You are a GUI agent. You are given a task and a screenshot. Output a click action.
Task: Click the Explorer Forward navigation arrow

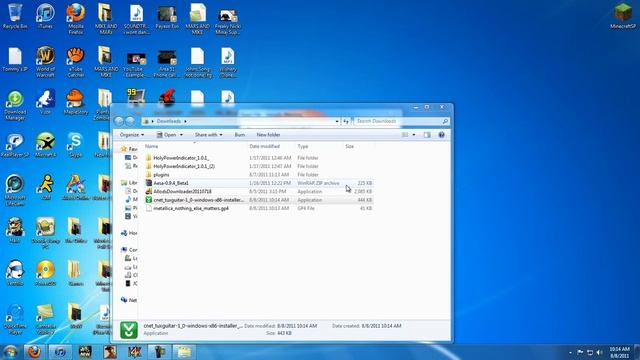tap(130, 121)
